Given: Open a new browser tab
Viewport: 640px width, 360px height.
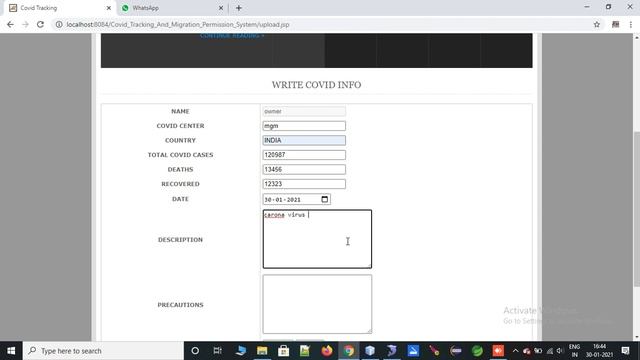Looking at the screenshot, I should (239, 8).
